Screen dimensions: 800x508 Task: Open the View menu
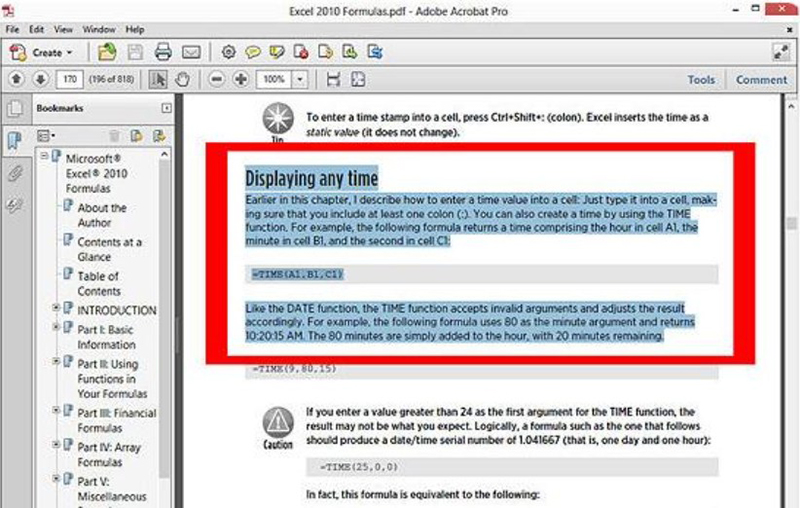tap(62, 29)
